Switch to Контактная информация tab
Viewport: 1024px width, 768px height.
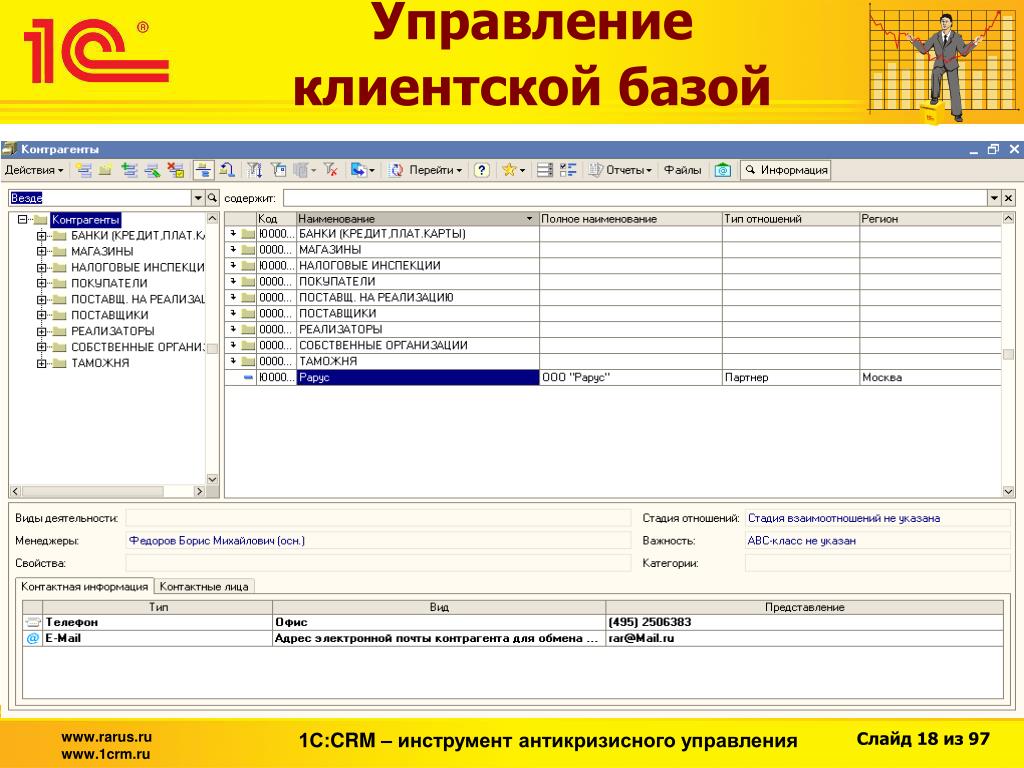coord(84,586)
